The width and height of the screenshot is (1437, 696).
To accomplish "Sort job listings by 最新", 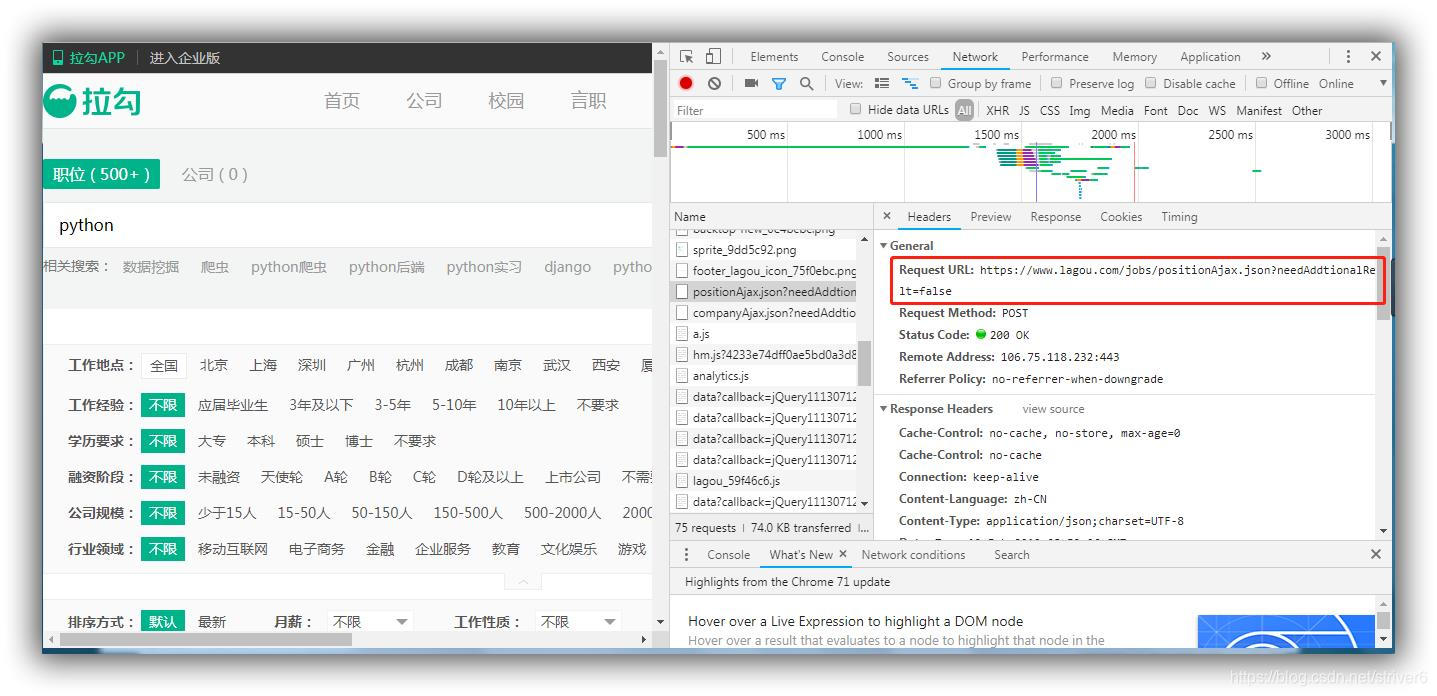I will pyautogui.click(x=212, y=622).
